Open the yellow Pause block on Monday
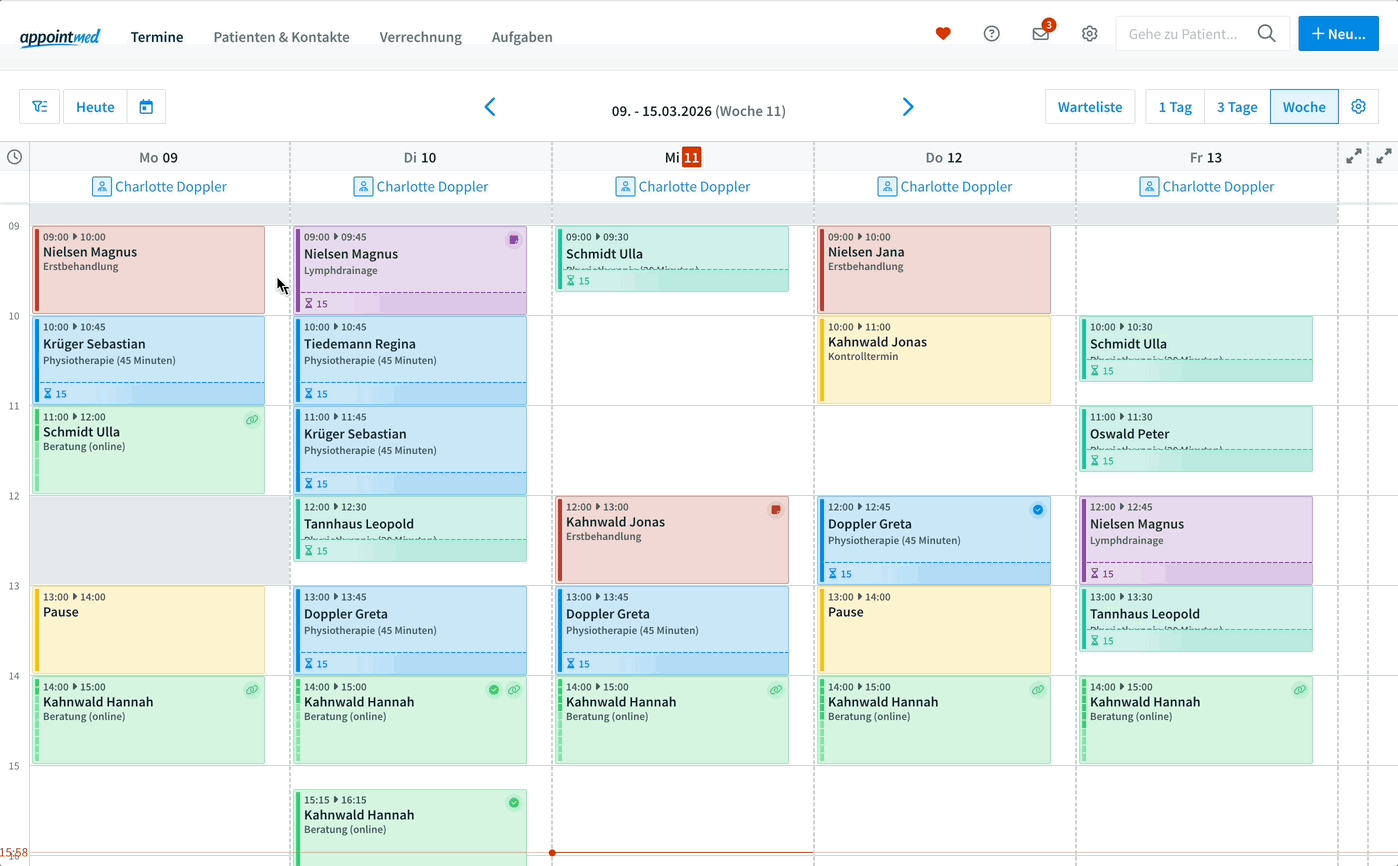The width and height of the screenshot is (1398, 866). pos(148,630)
